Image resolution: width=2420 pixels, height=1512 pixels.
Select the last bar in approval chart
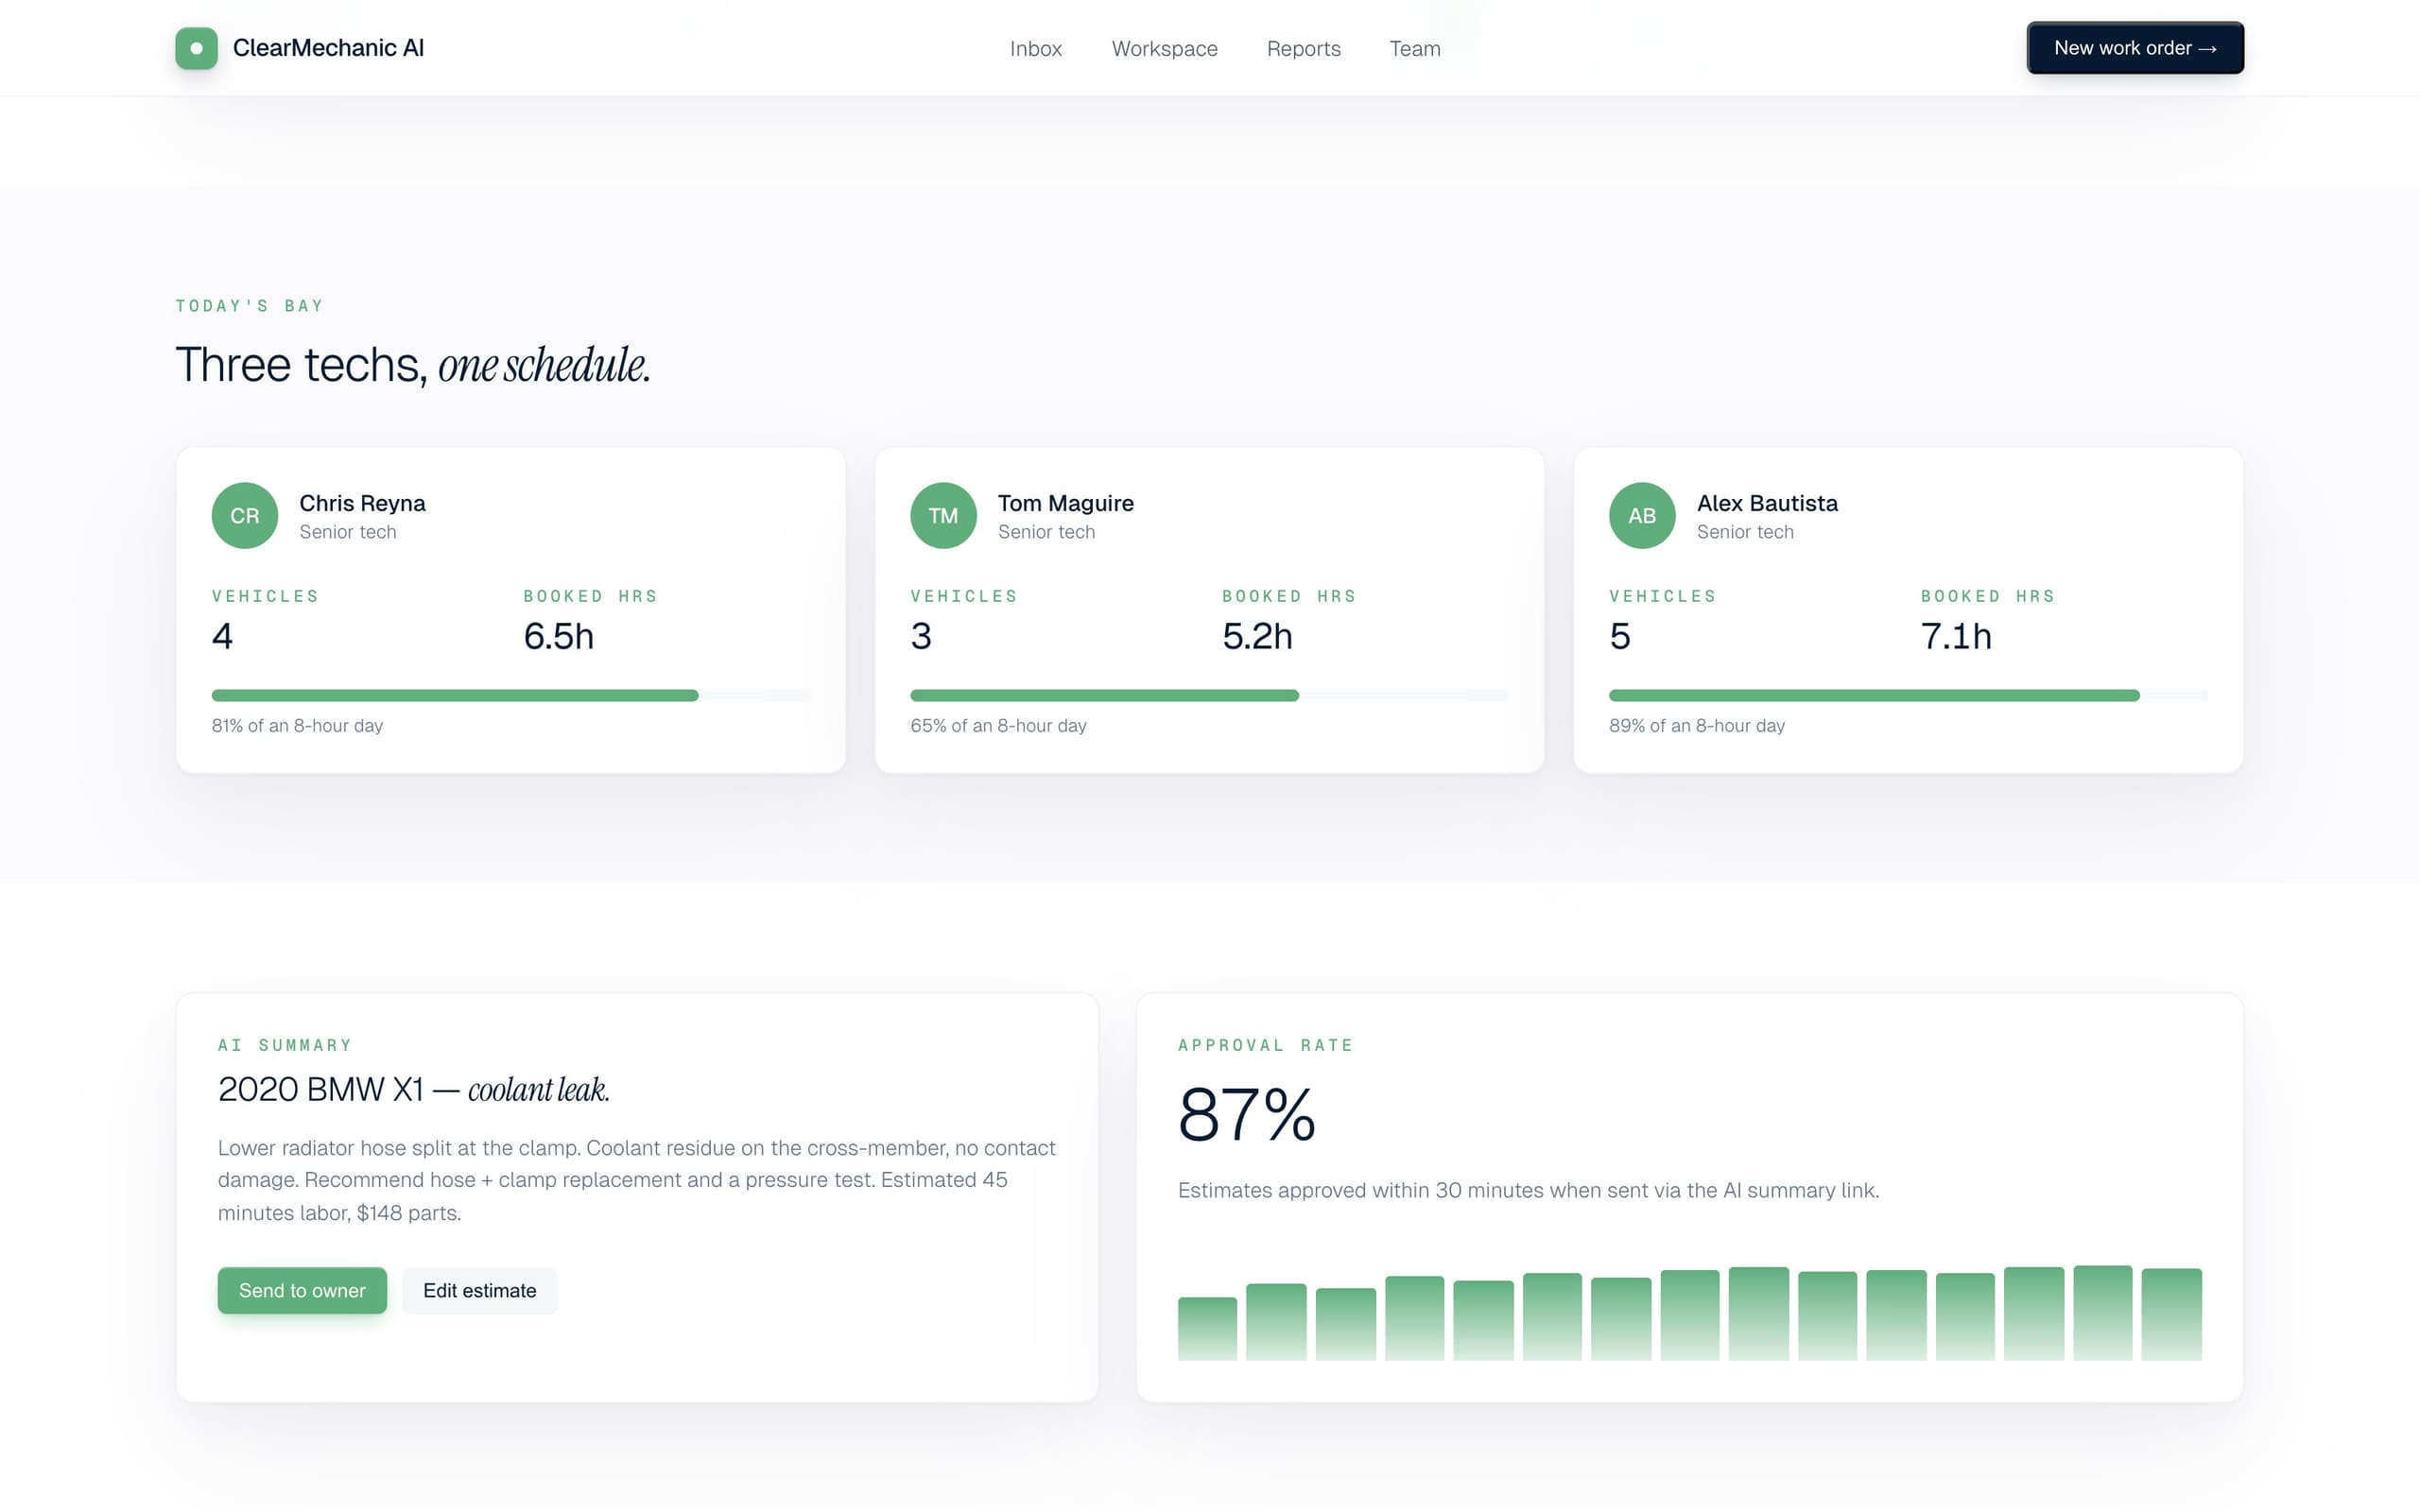[2171, 1314]
